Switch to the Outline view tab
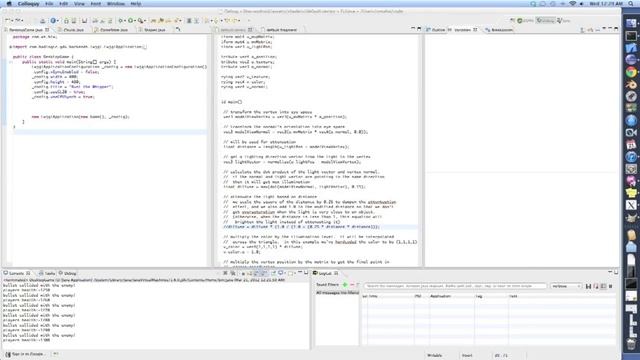The width and height of the screenshot is (640, 360). pyautogui.click(x=436, y=30)
